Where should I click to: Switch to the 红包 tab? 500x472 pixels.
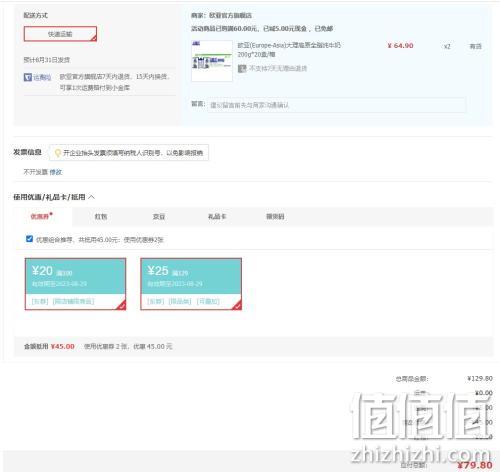[101, 217]
